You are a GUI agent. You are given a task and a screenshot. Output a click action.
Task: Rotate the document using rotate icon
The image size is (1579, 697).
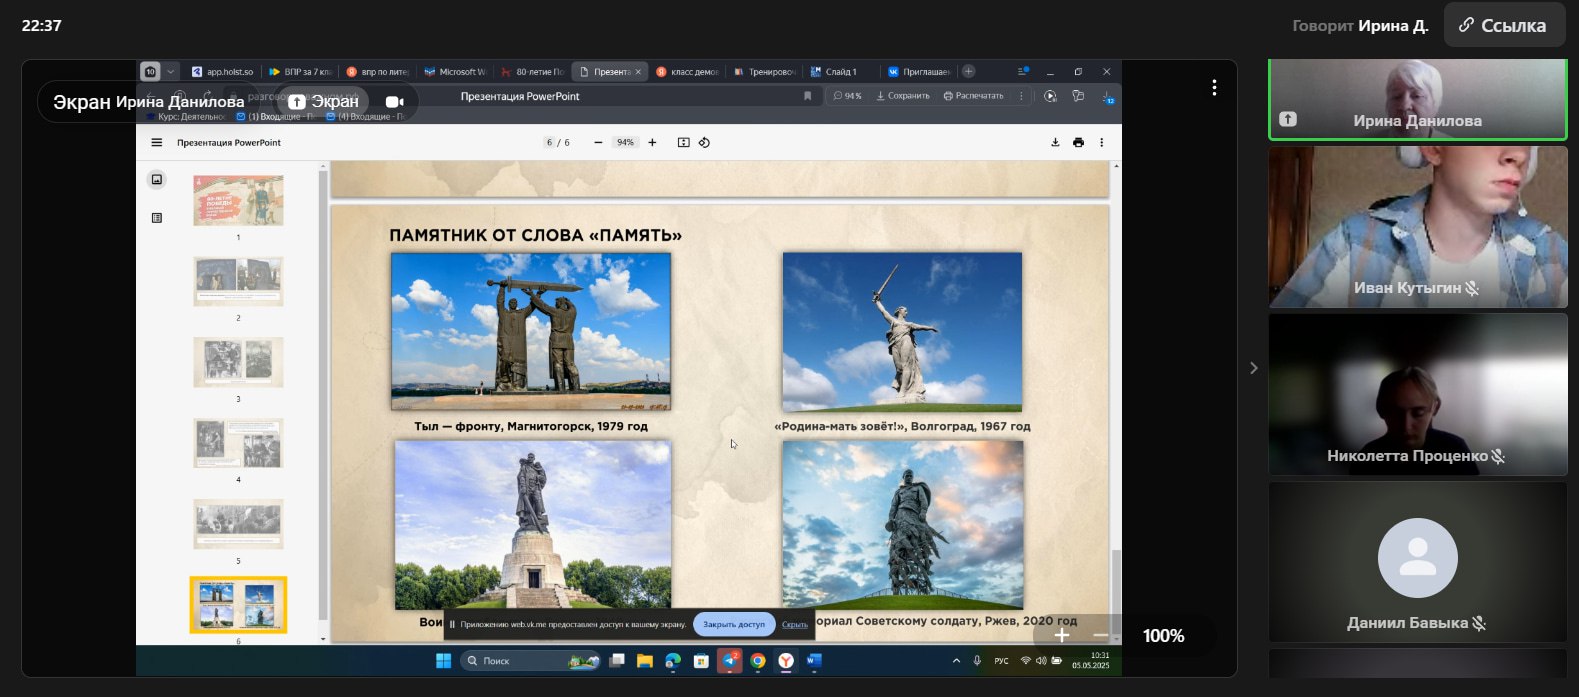pyautogui.click(x=704, y=142)
